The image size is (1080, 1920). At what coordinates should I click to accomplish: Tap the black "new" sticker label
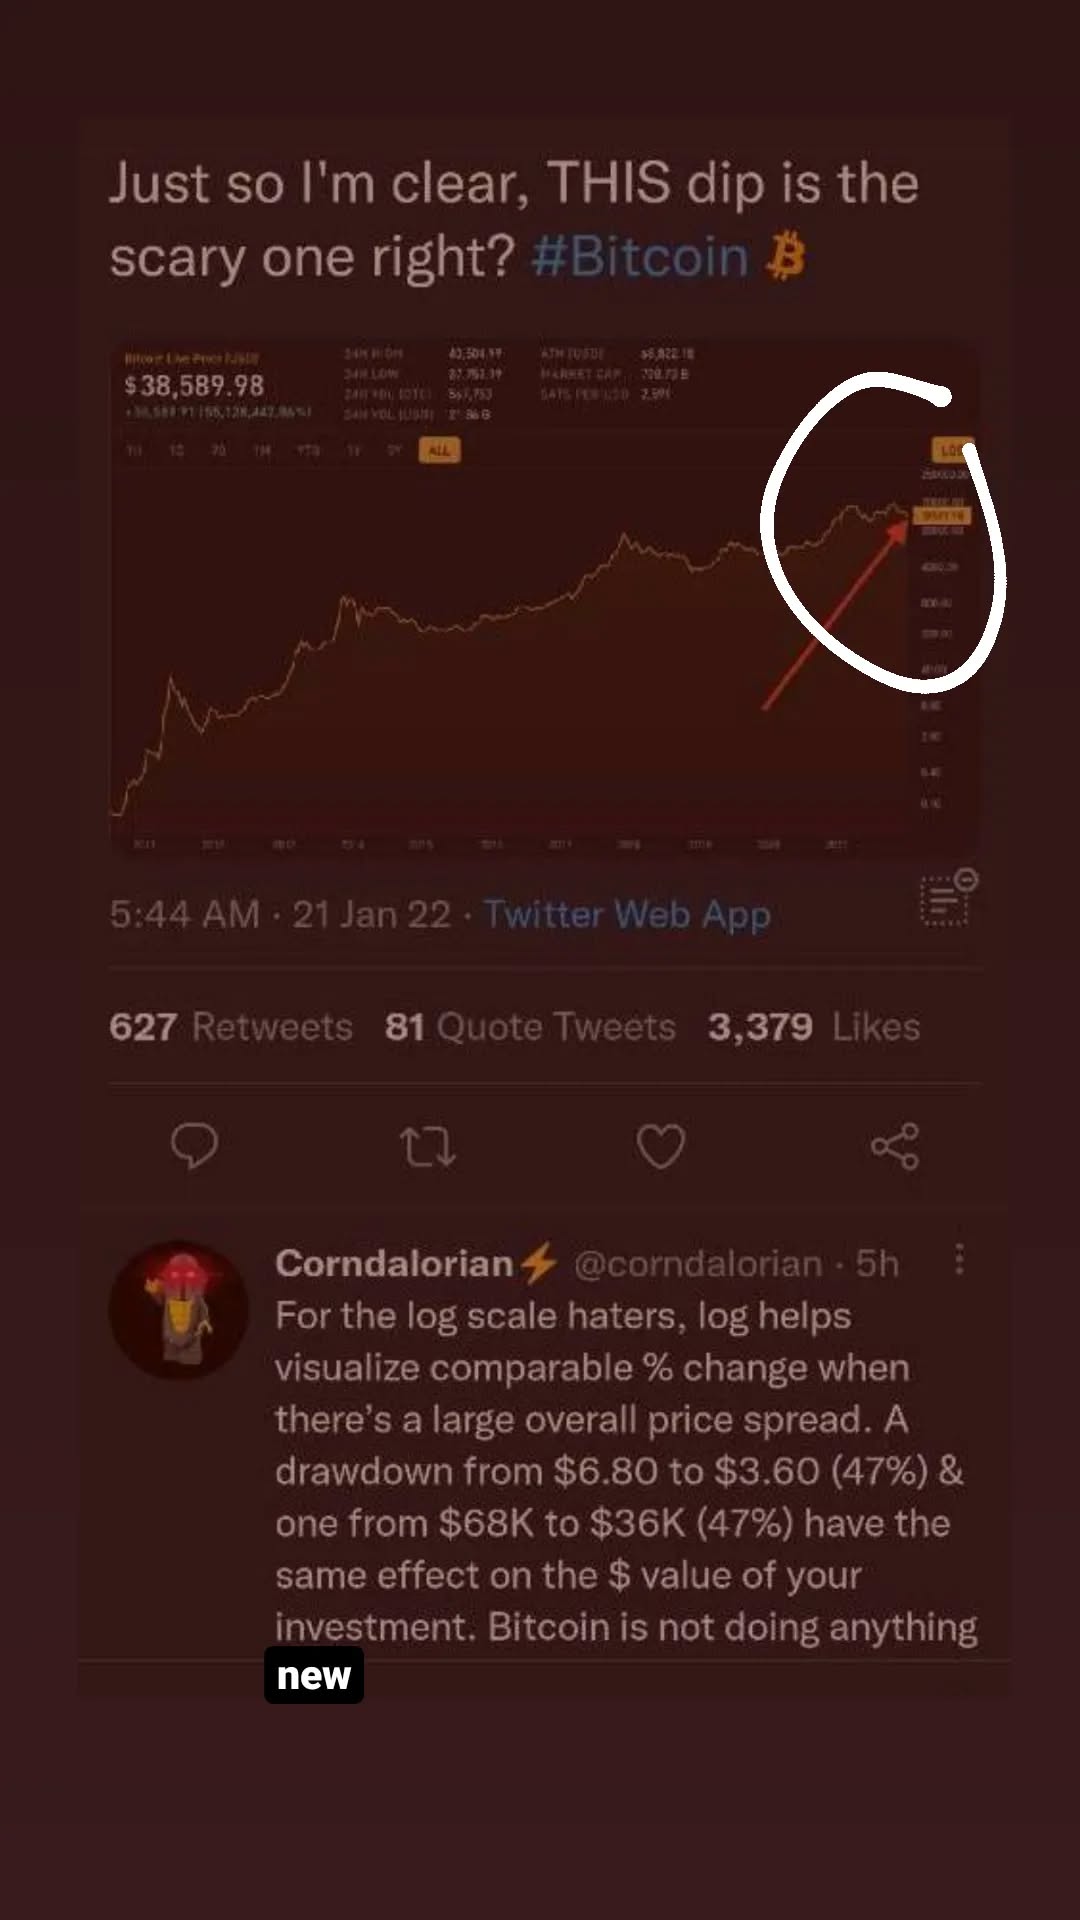tap(314, 1676)
